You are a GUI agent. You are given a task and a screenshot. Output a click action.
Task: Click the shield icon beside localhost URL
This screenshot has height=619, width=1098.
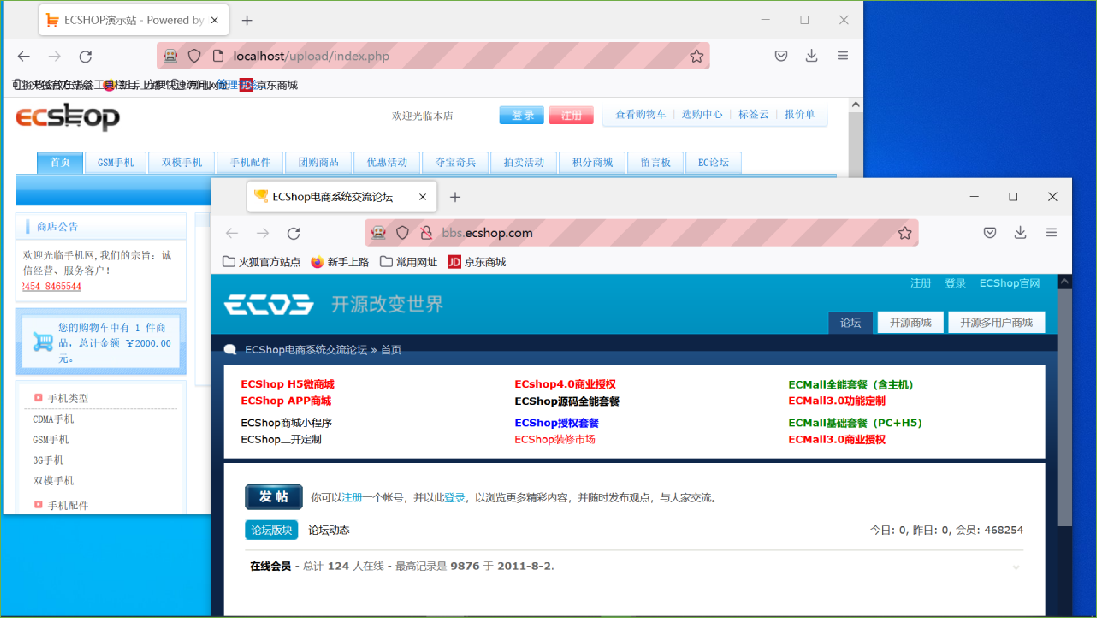194,56
